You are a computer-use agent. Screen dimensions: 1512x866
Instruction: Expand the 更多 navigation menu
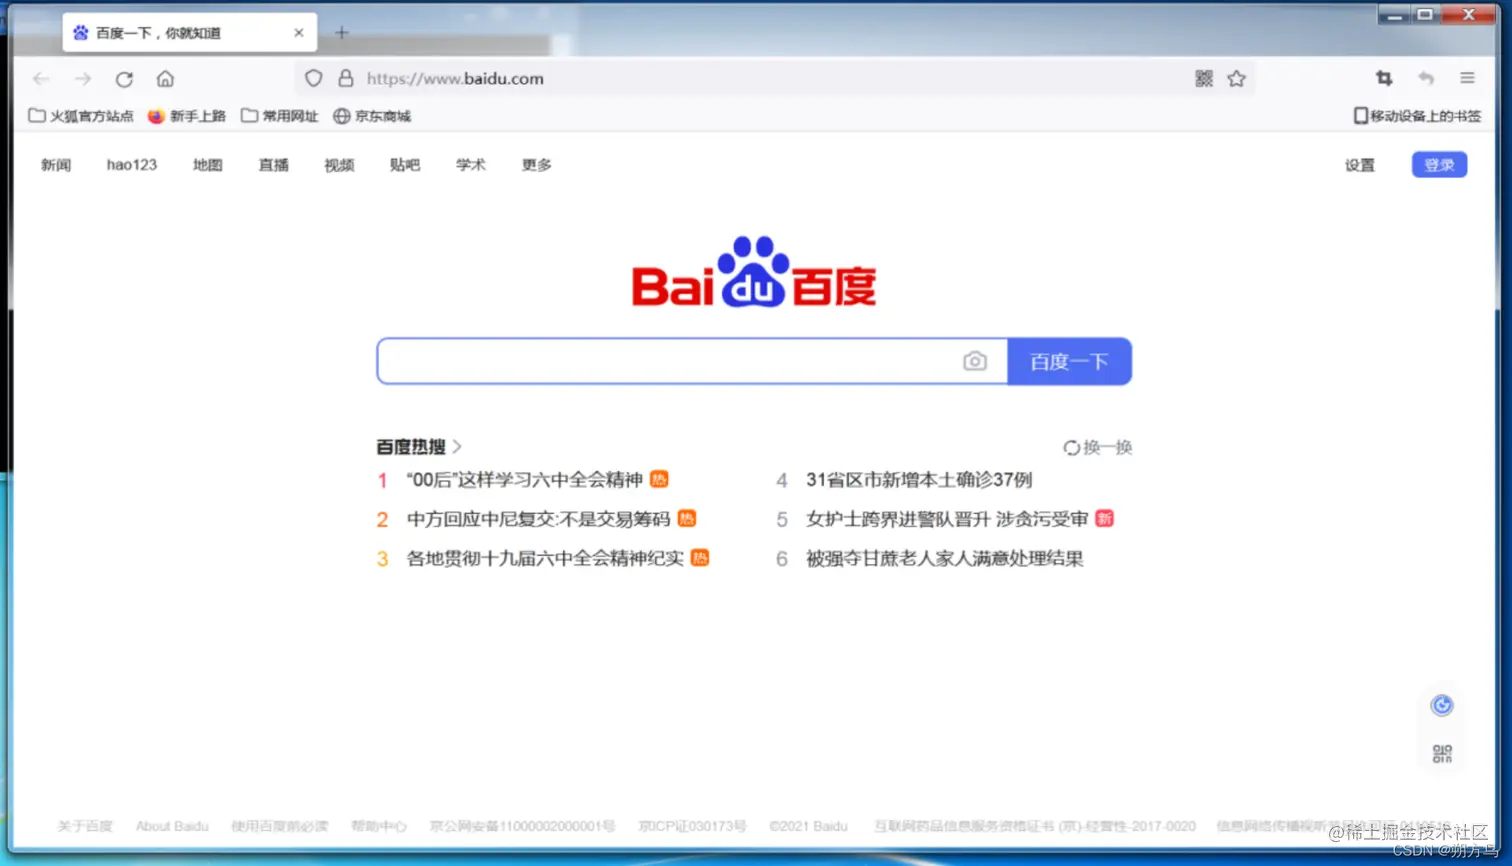(537, 165)
